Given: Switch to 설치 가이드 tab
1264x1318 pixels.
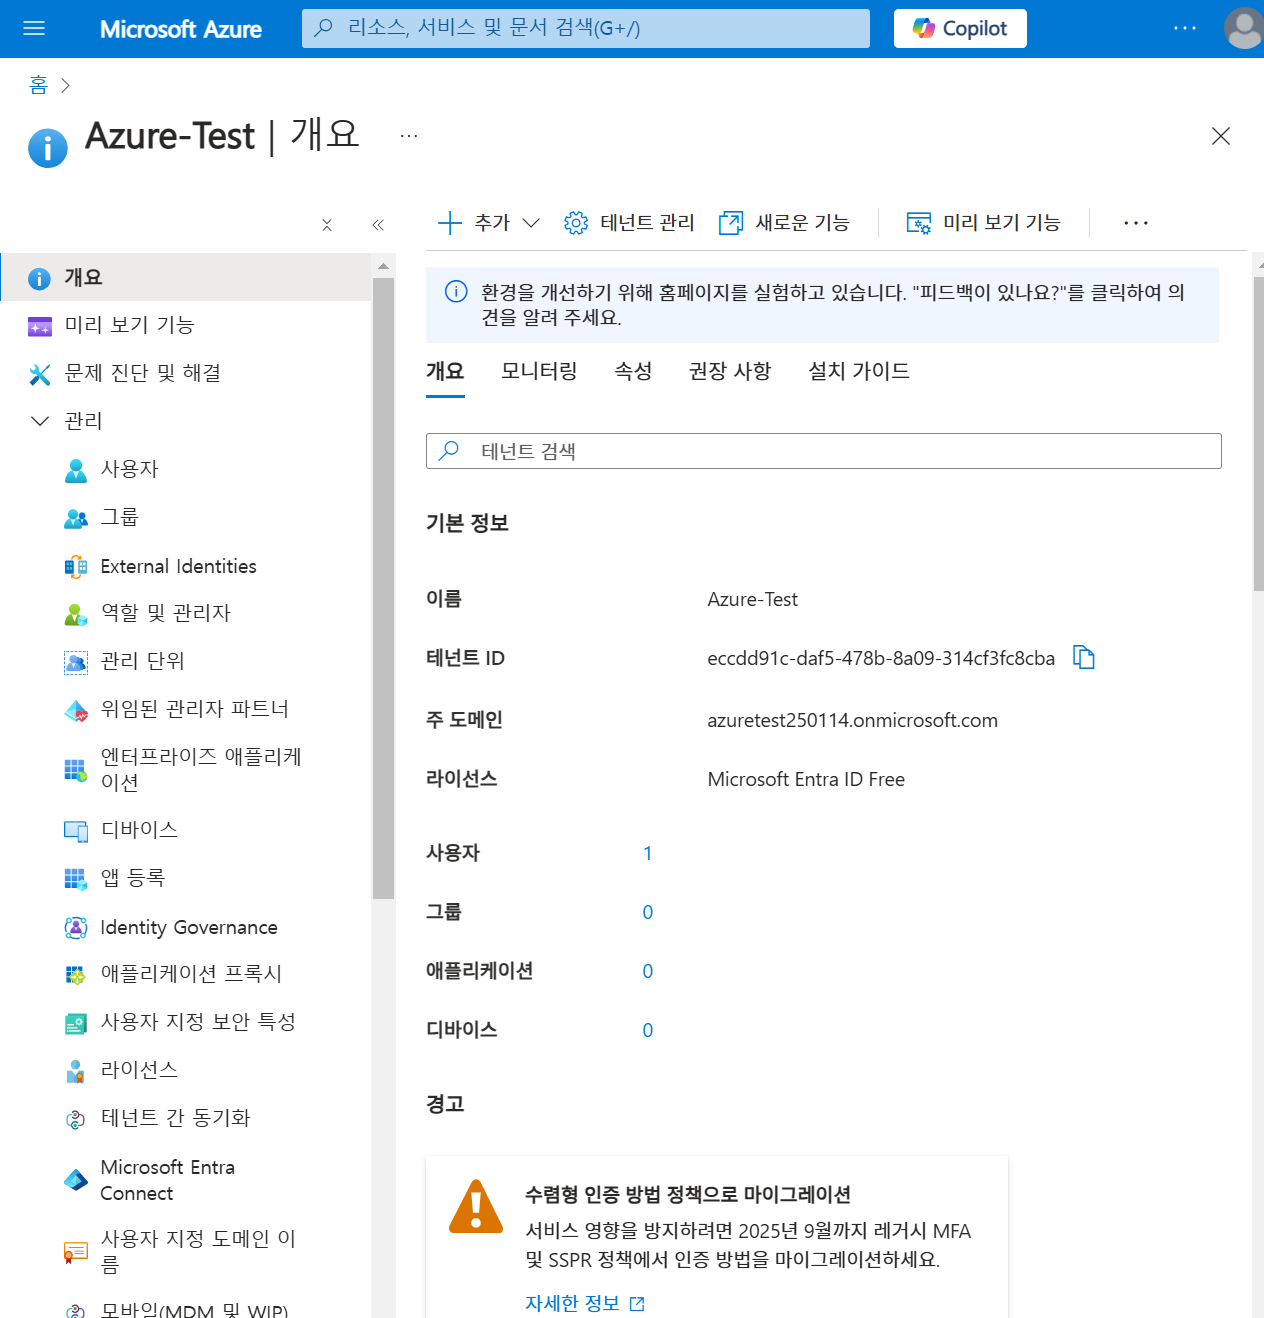Looking at the screenshot, I should coord(859,371).
